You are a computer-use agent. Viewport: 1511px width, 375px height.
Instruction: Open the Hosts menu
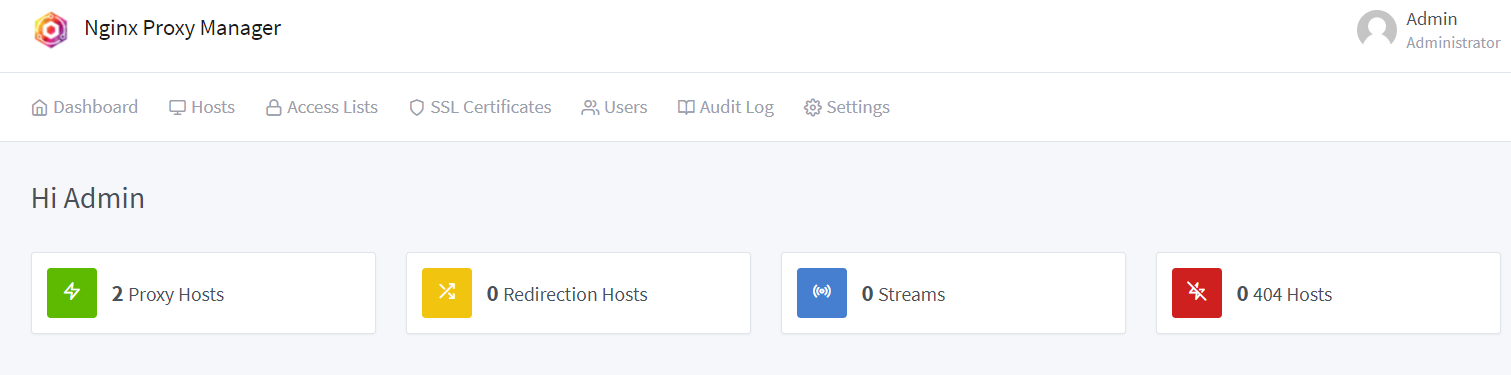[202, 107]
